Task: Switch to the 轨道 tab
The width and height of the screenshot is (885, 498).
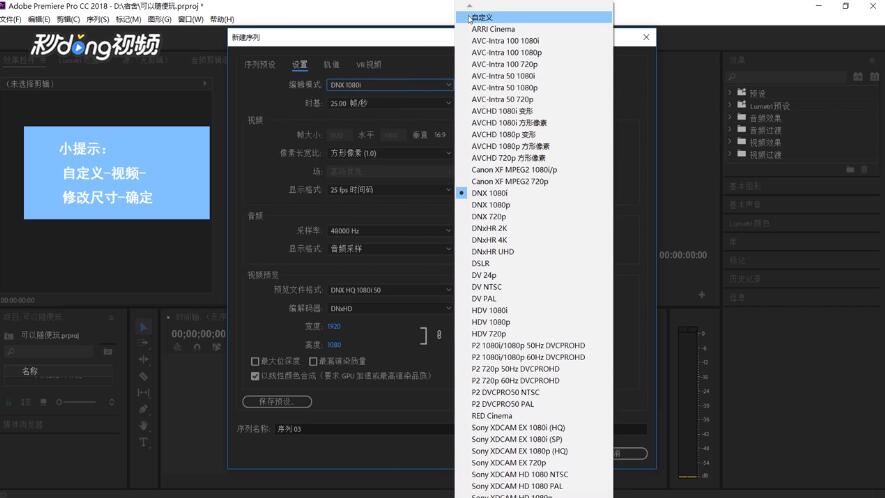Action: coord(331,64)
